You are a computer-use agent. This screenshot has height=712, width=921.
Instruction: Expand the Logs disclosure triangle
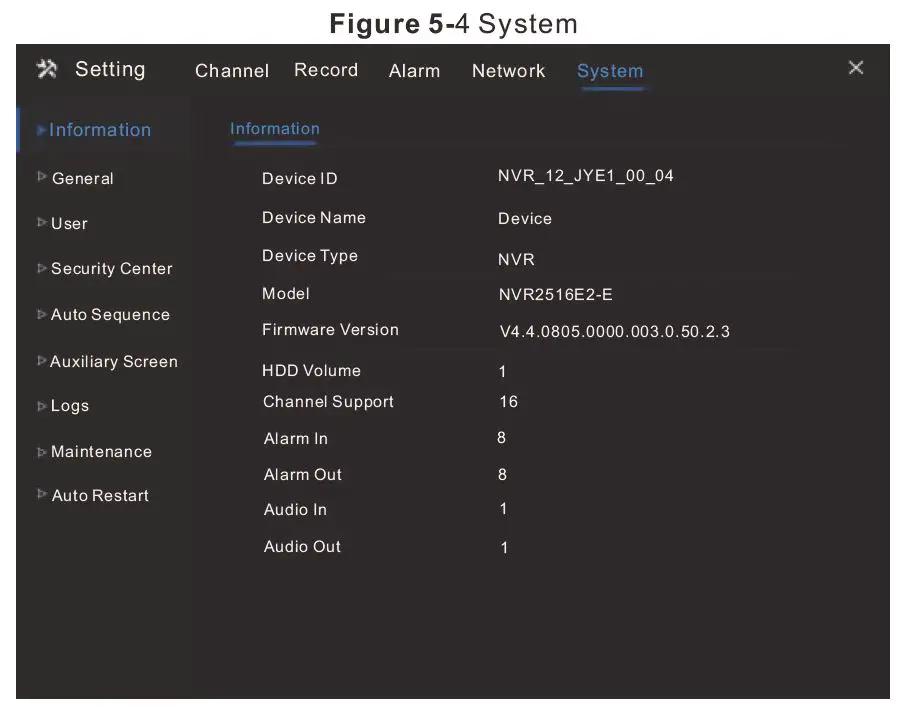[x=42, y=406]
